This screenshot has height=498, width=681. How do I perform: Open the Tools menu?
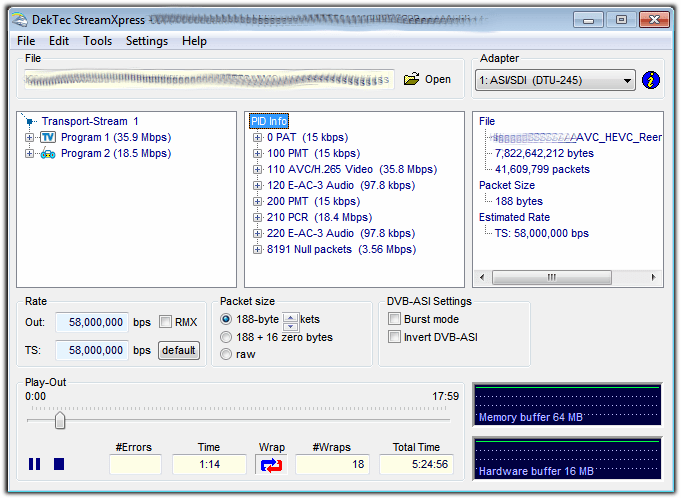[97, 41]
